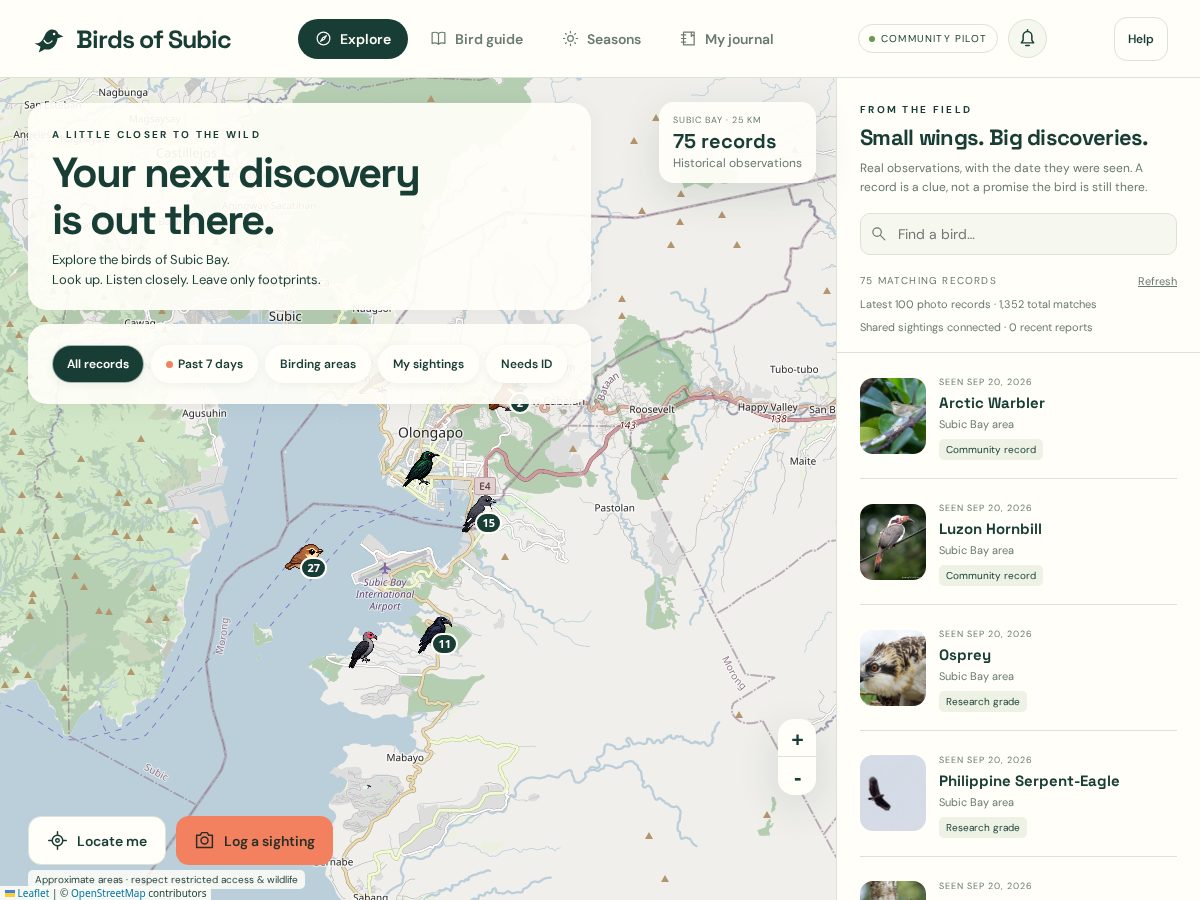Click the Luzon Hornbill record title
The image size is (1200, 900).
990,529
